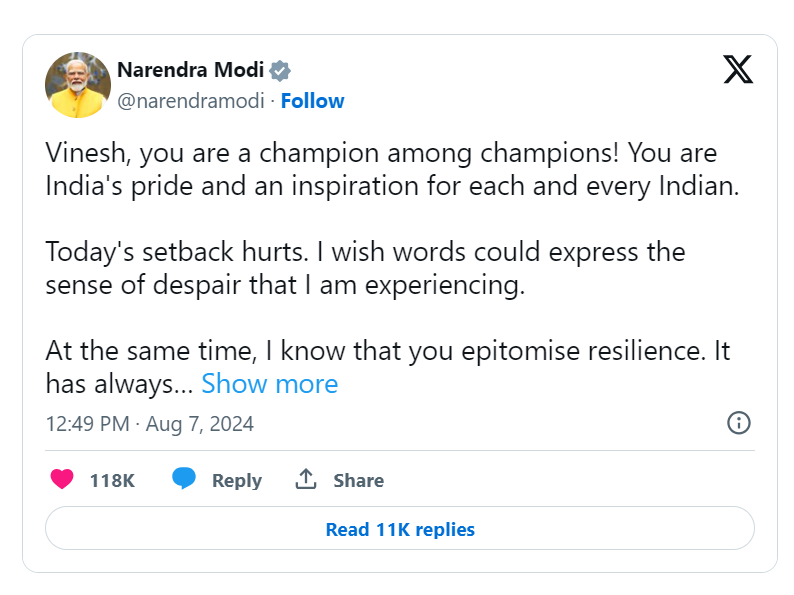Expand the tweet with Show more
794x595 pixels.
(270, 384)
